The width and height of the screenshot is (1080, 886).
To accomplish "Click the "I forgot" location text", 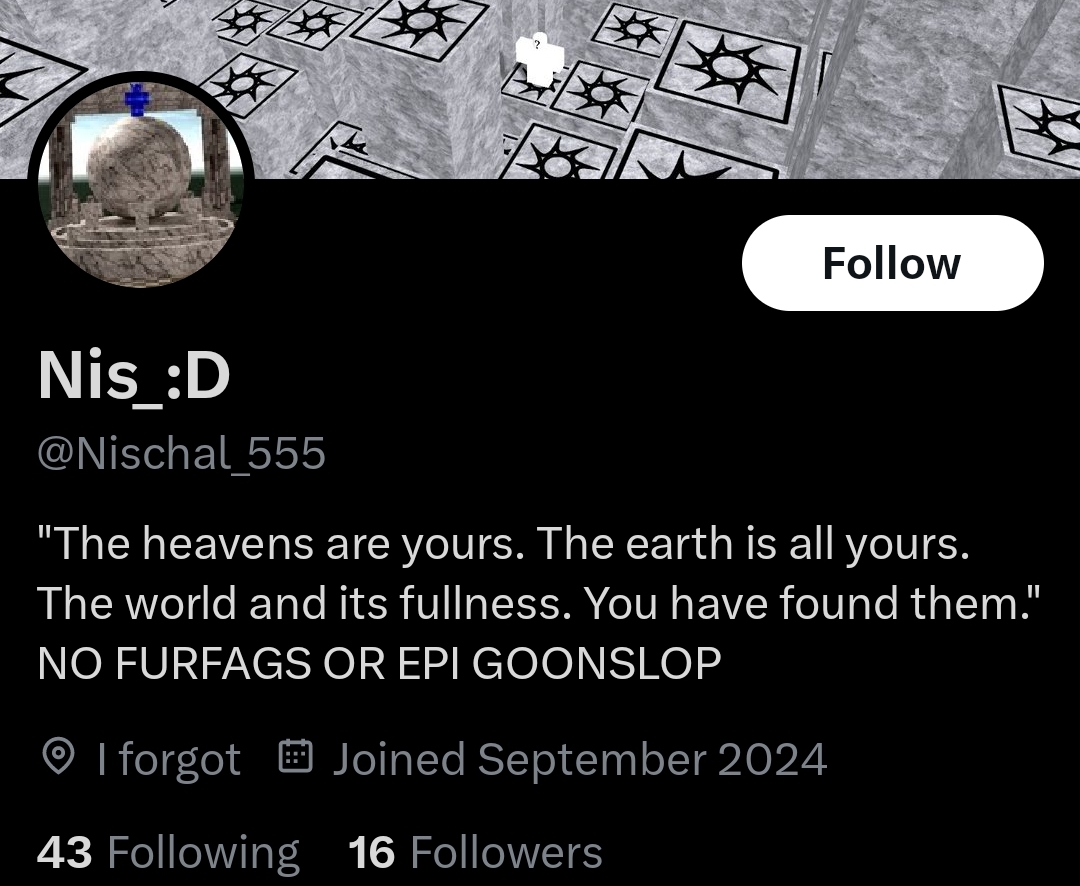I will pyautogui.click(x=169, y=759).
